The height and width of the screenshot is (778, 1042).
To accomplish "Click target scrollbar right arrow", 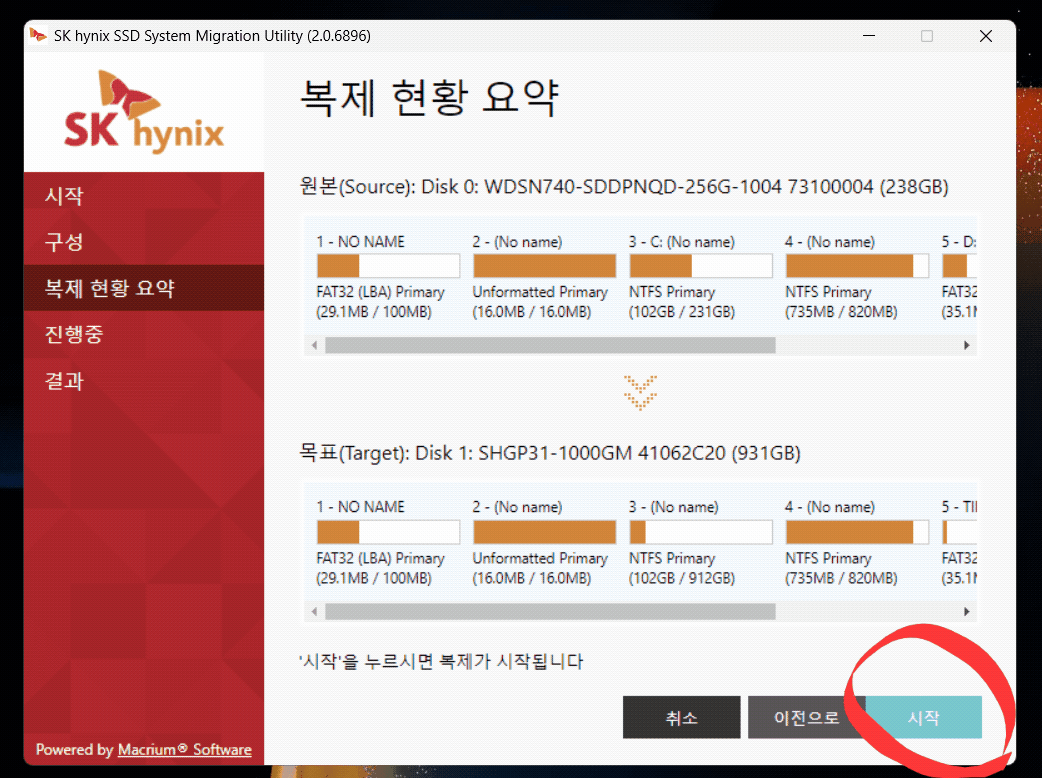I will tap(967, 611).
